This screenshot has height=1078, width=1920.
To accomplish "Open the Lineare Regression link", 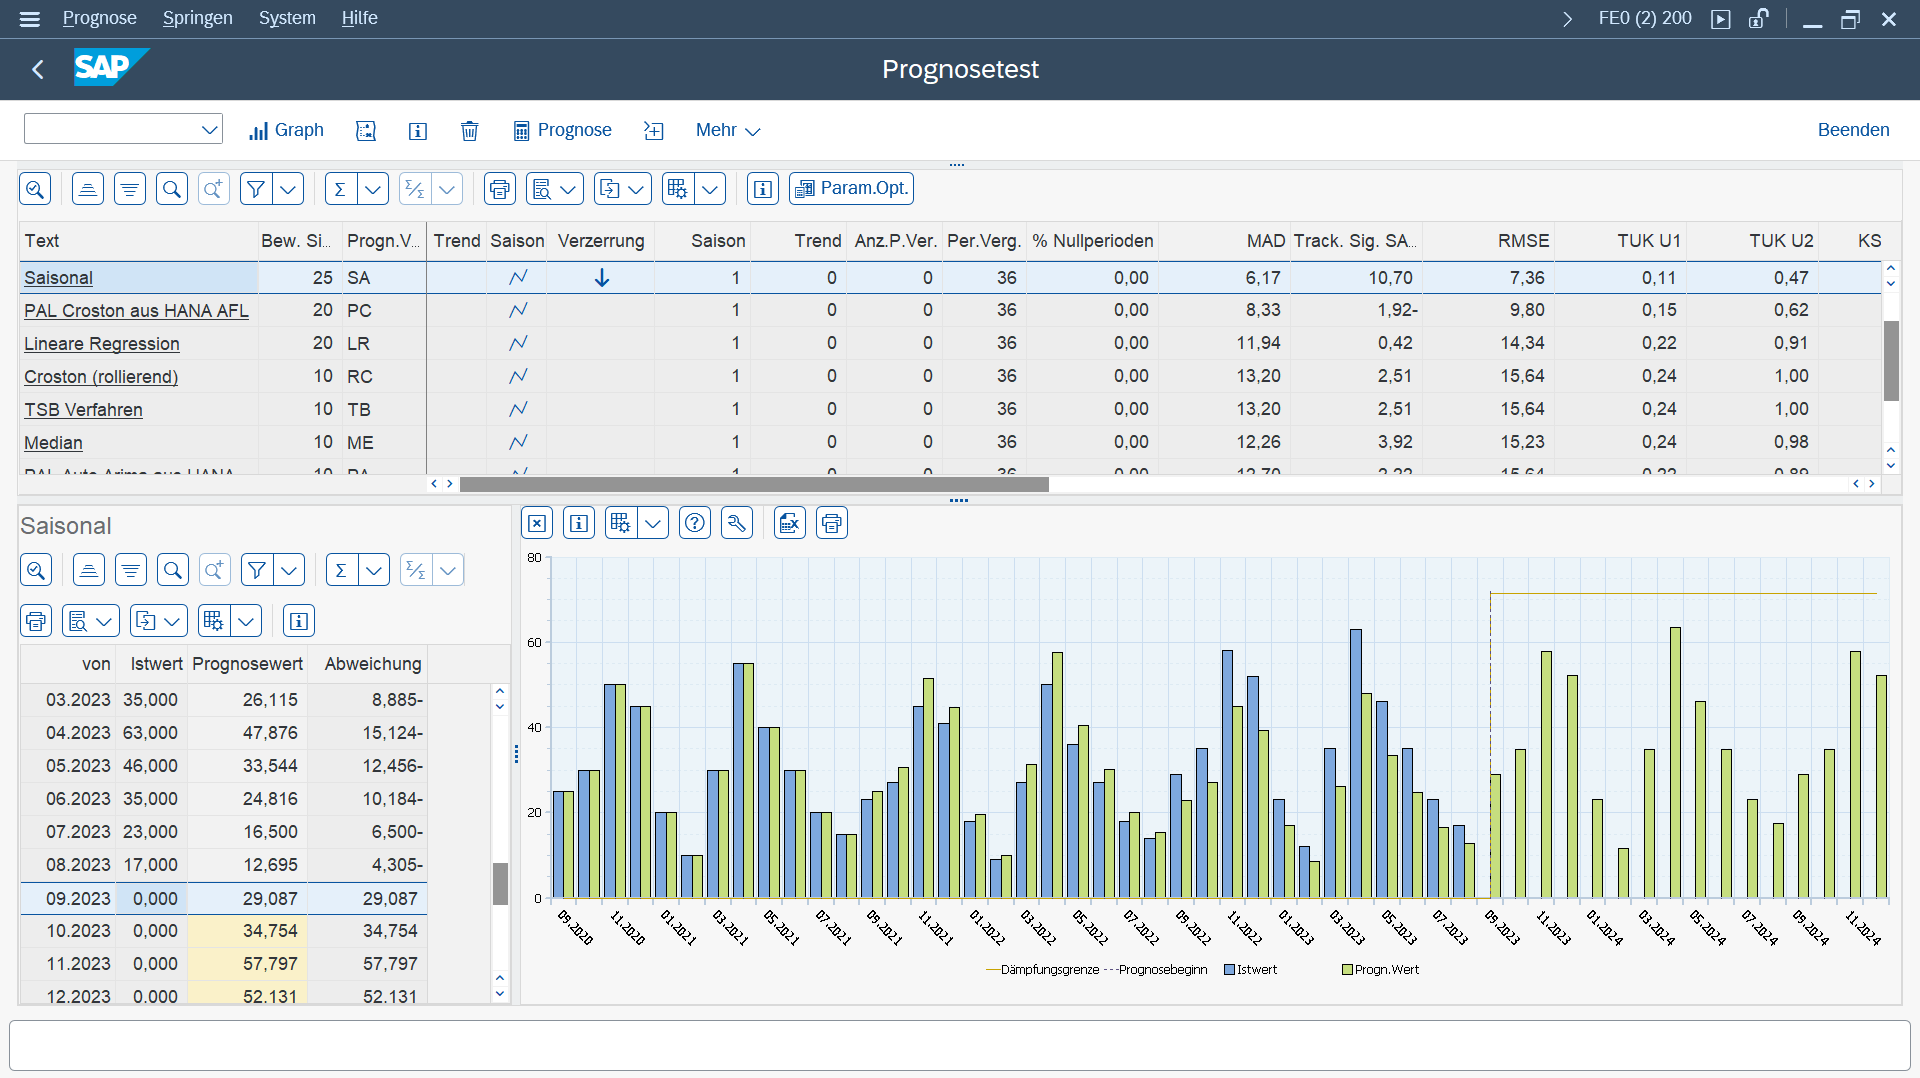I will (102, 344).
